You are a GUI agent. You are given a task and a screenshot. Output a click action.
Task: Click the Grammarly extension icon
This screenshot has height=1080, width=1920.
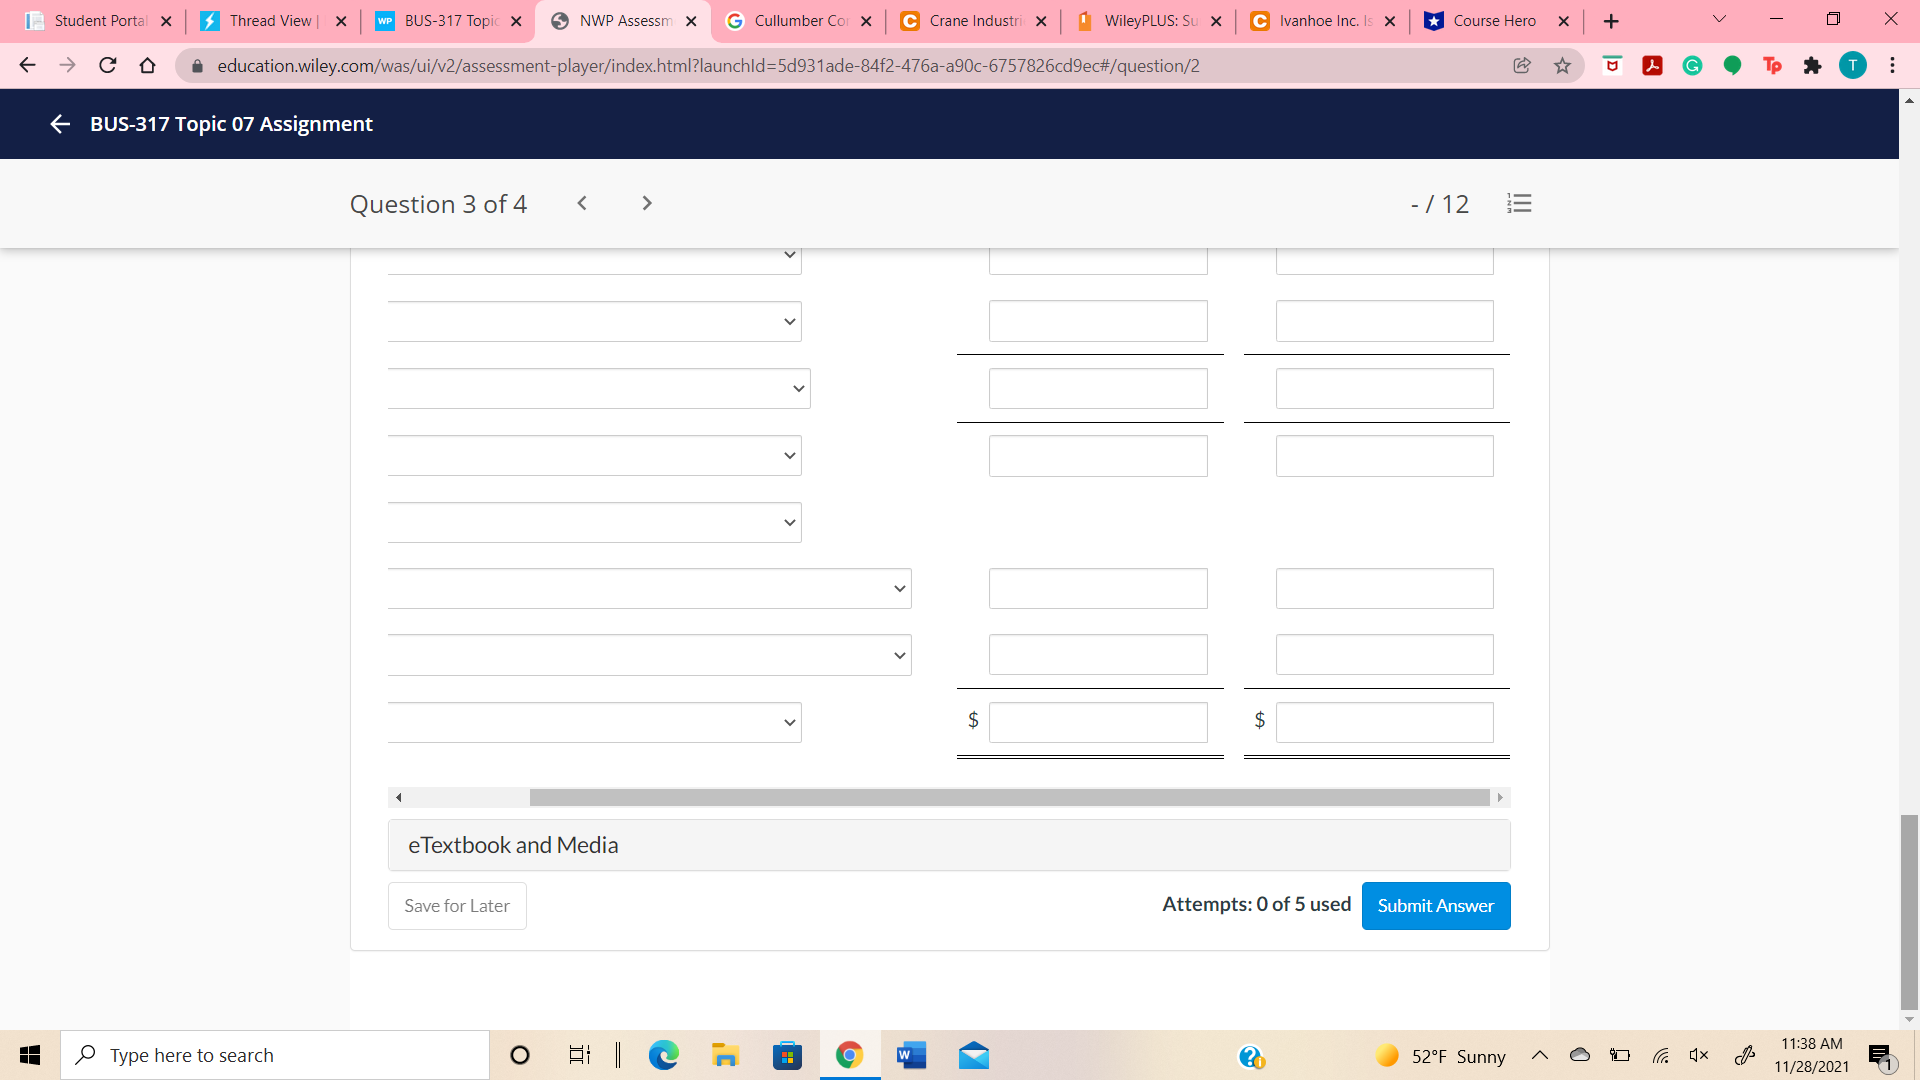(1692, 66)
